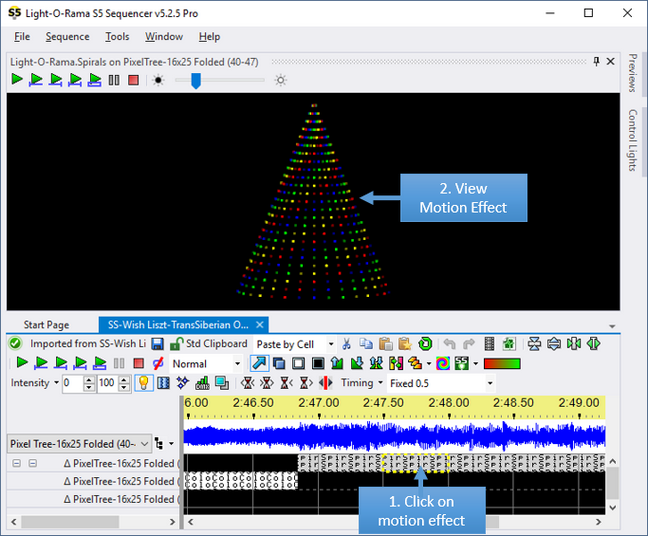Image resolution: width=648 pixels, height=536 pixels.
Task: Click the pin icon of preview panel
Action: tap(596, 62)
